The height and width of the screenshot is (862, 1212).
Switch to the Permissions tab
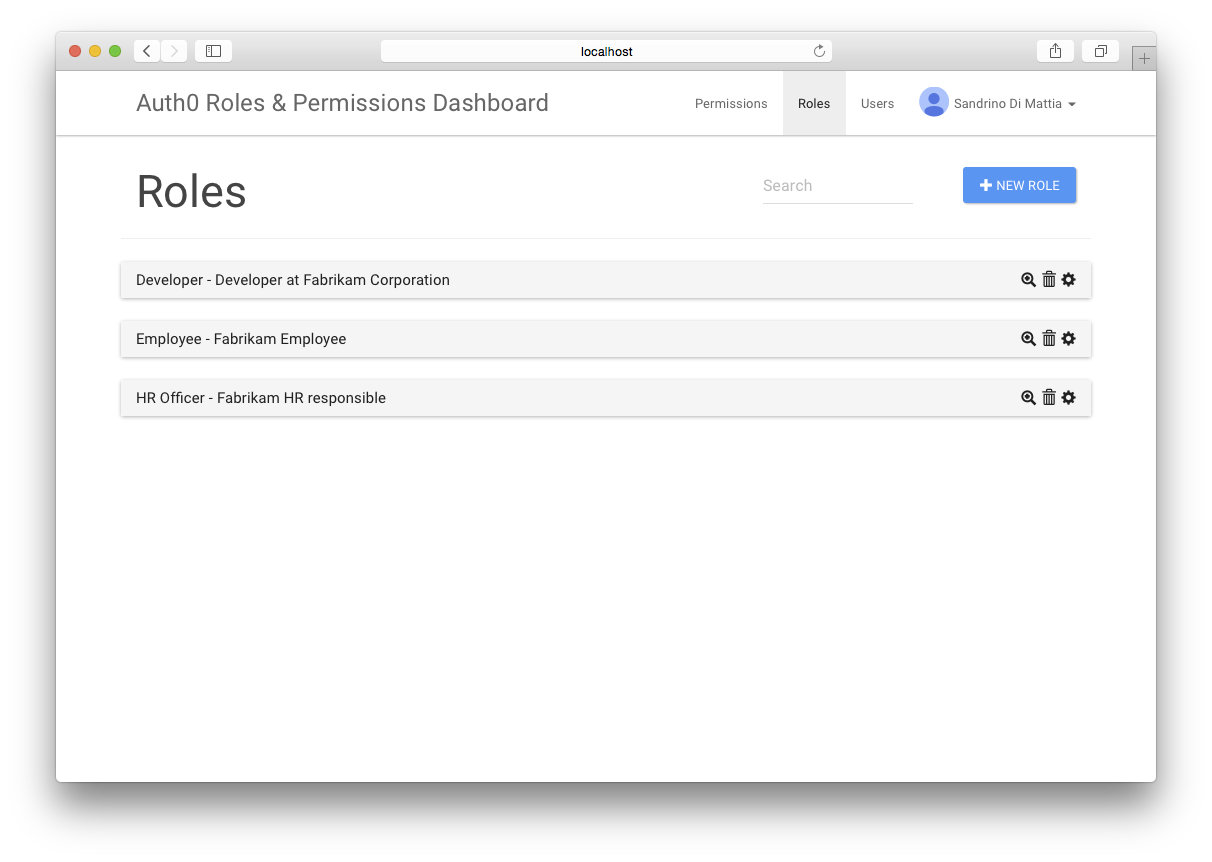731,104
